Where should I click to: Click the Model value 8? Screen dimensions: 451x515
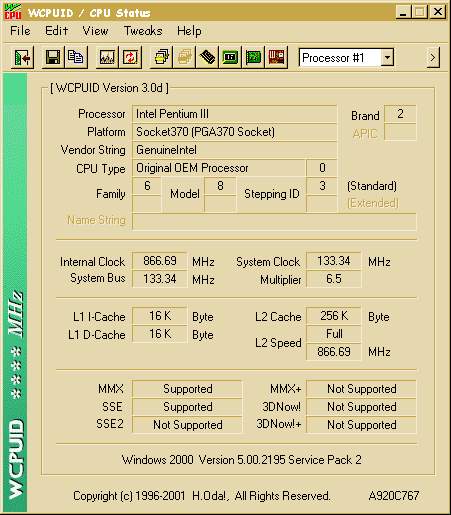pos(220,186)
